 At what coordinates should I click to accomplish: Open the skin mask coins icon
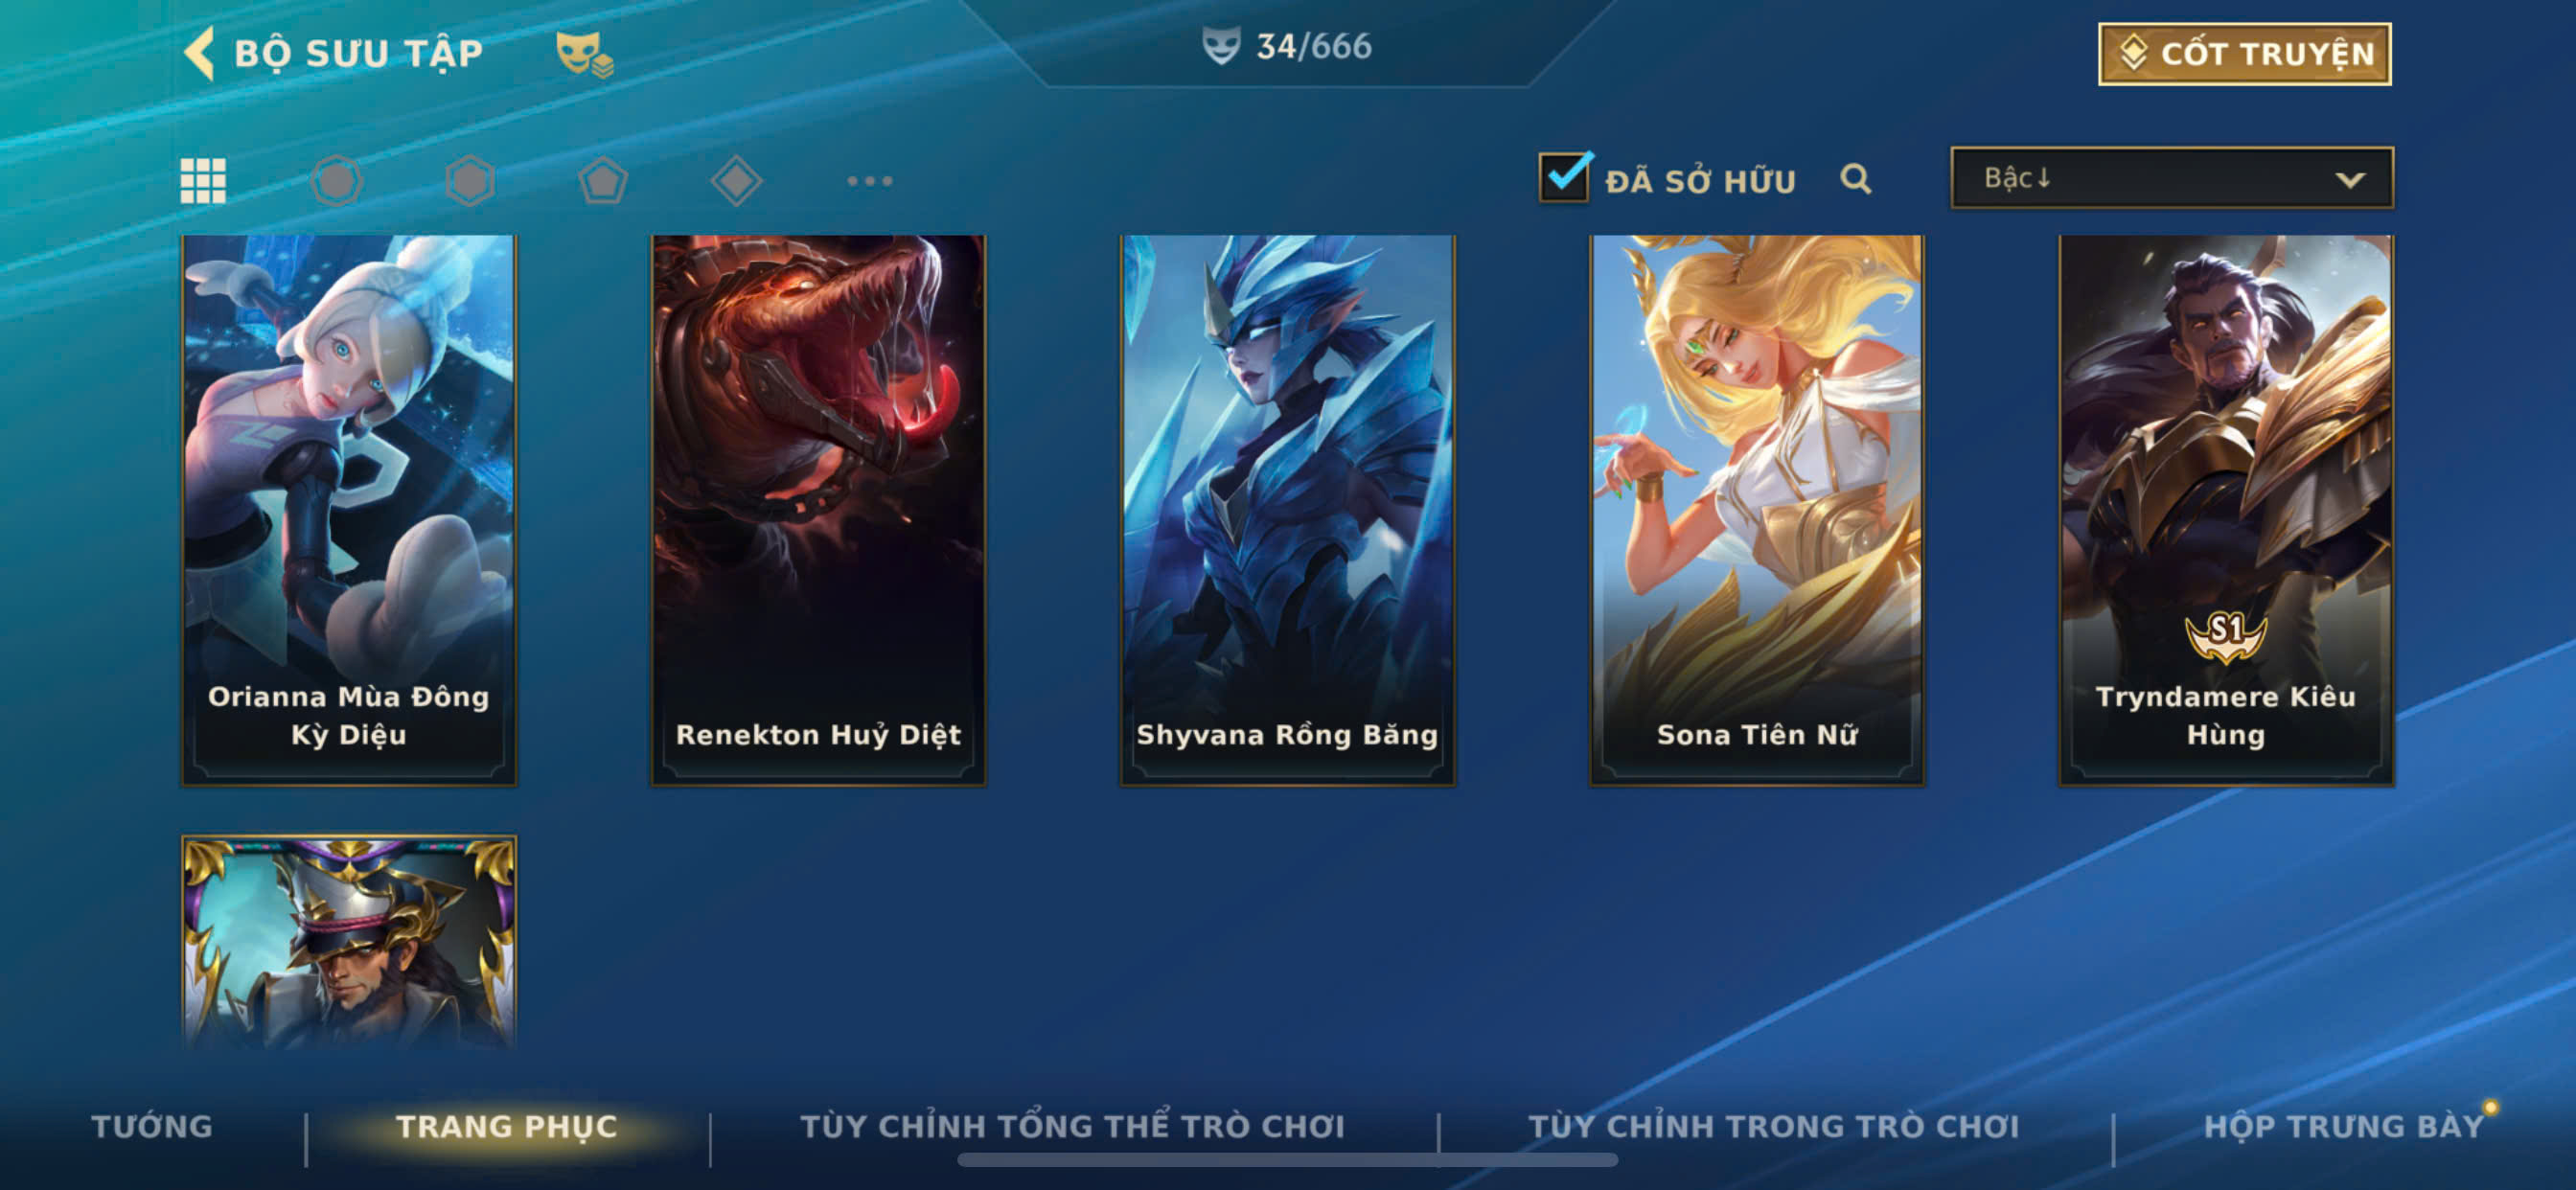[x=584, y=53]
